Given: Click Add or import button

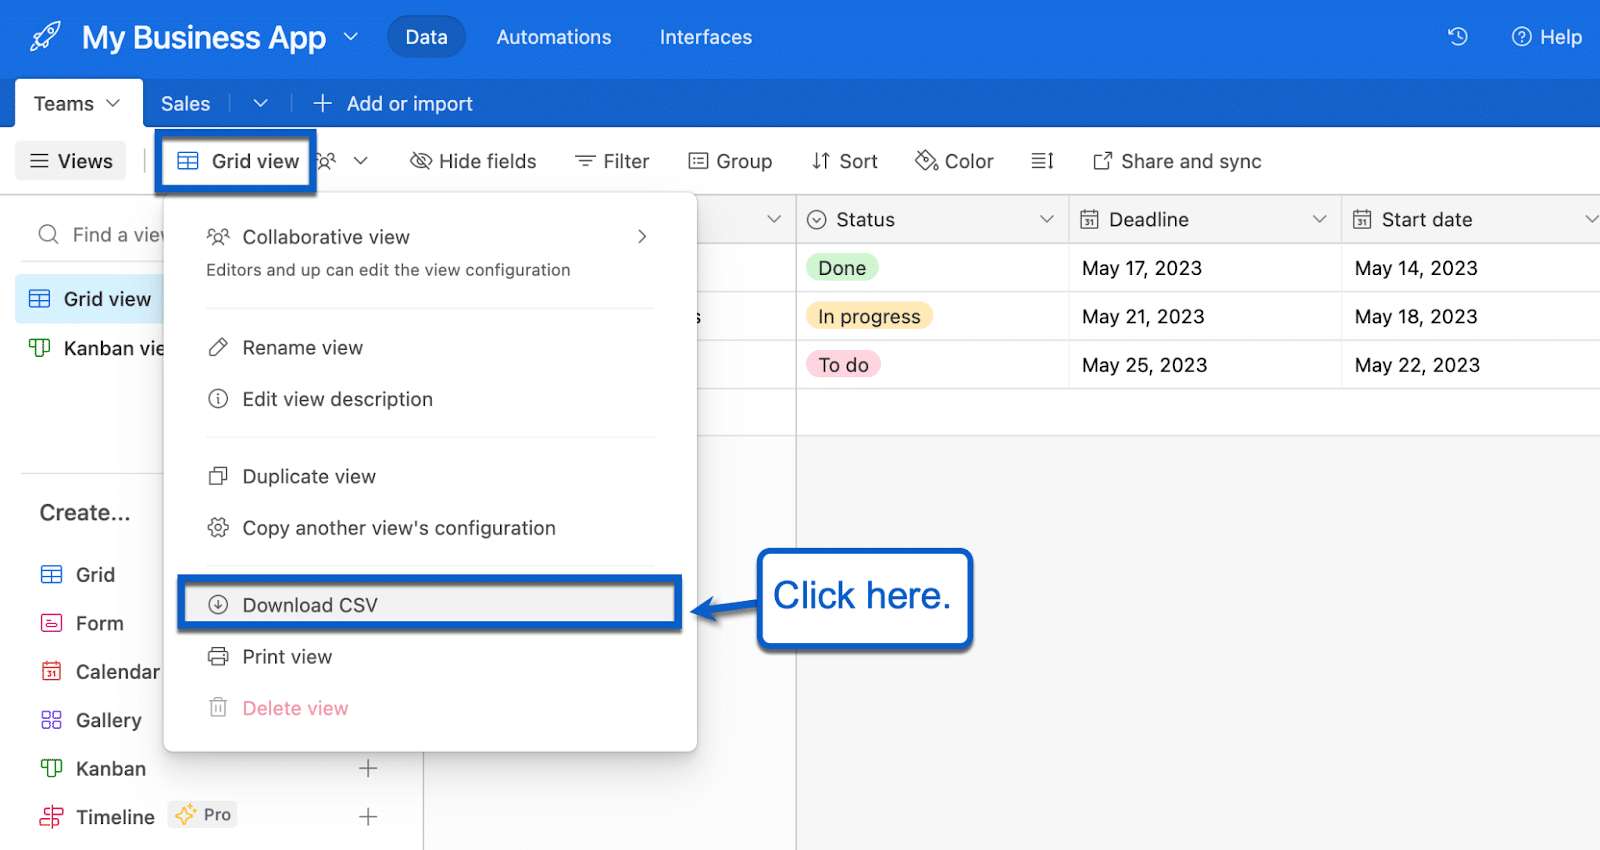Looking at the screenshot, I should pyautogui.click(x=393, y=104).
